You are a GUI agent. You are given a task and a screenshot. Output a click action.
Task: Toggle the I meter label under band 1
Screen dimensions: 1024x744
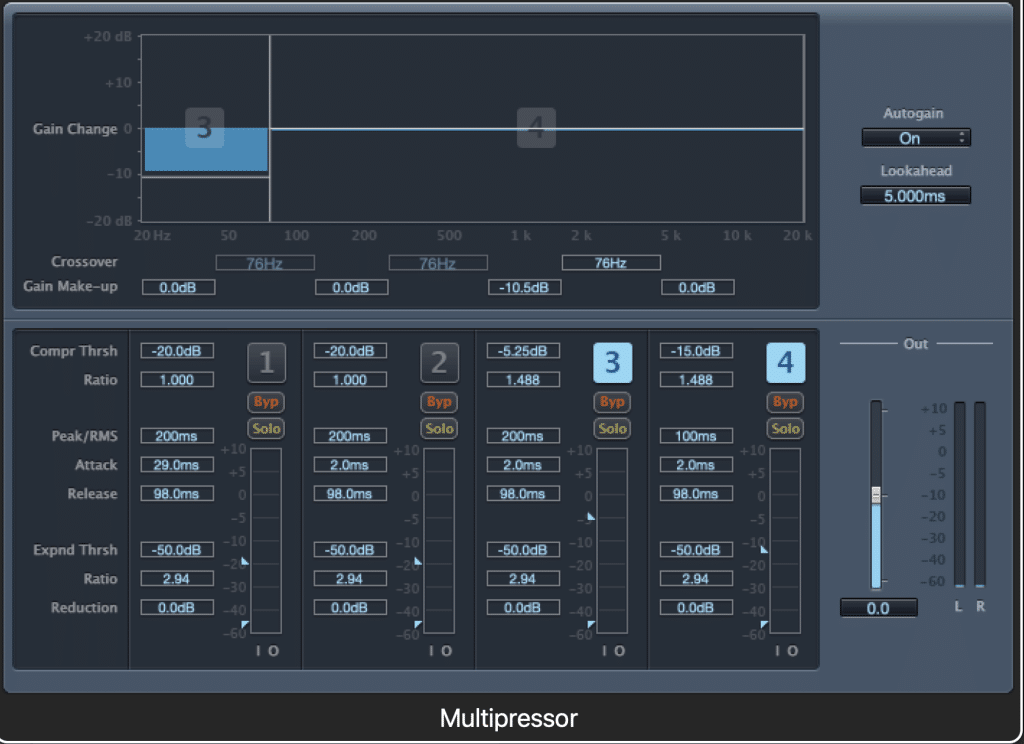coord(256,650)
